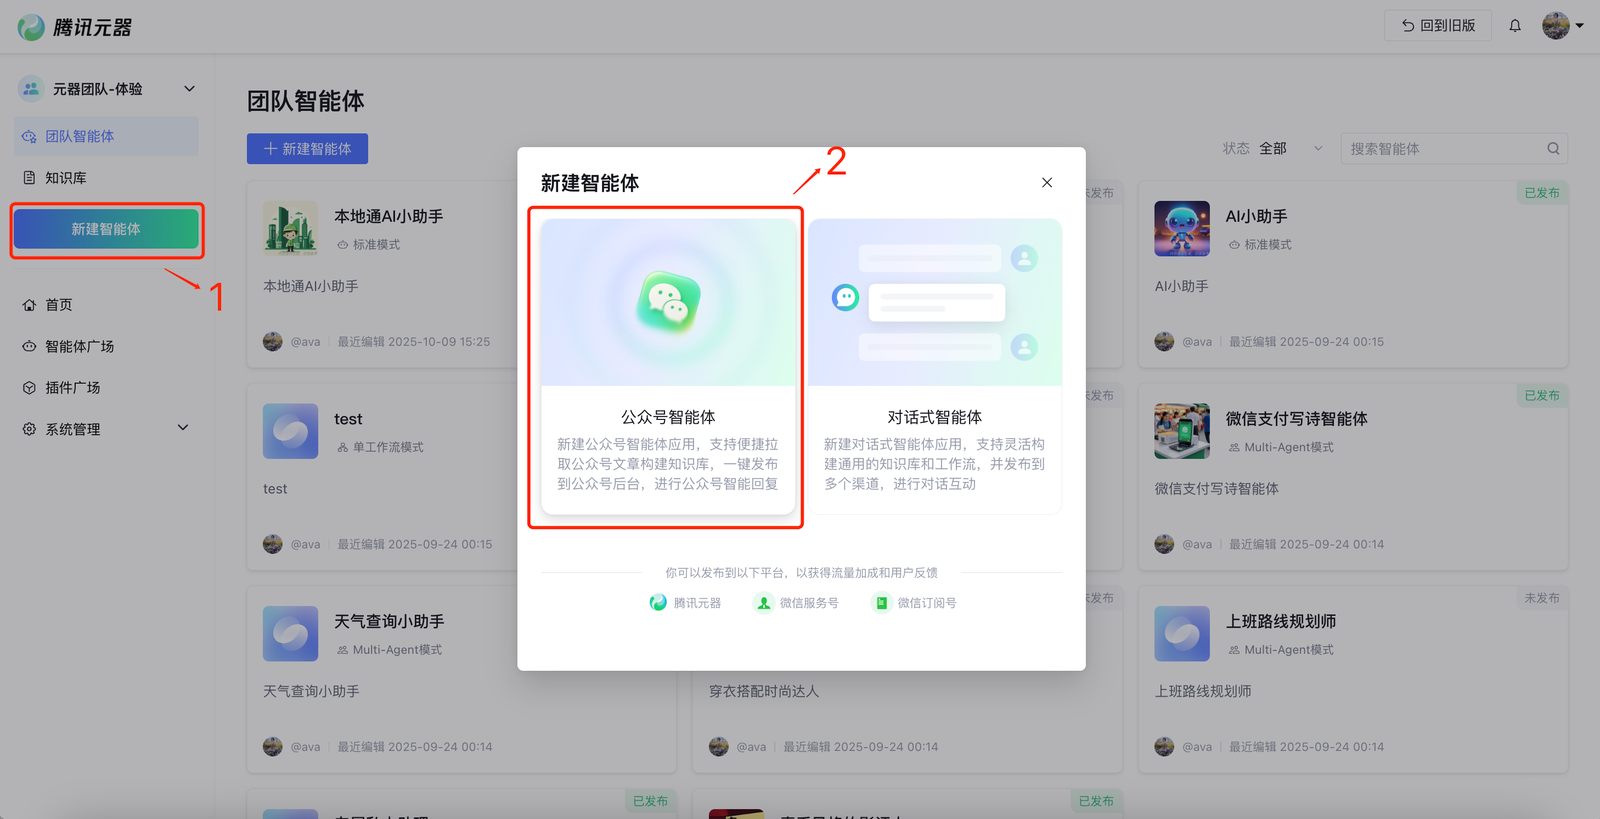Viewport: 1600px width, 819px height.
Task: Click the 腾讯元器 platform icon in dialog
Action: tap(658, 603)
